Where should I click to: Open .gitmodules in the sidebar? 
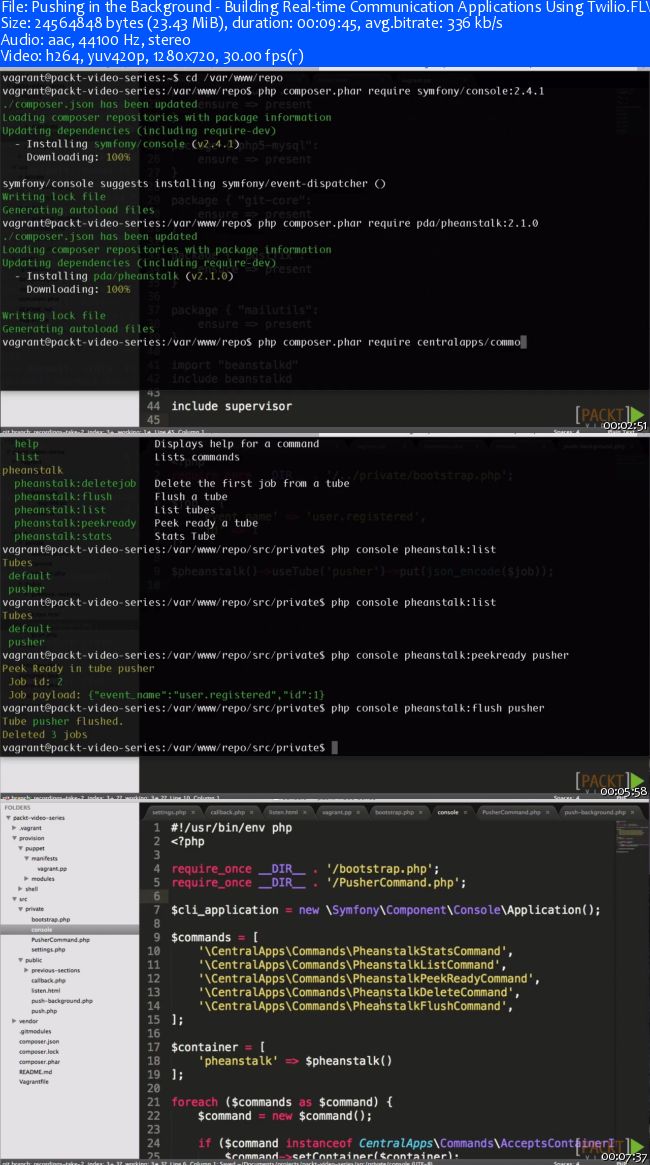point(35,1031)
